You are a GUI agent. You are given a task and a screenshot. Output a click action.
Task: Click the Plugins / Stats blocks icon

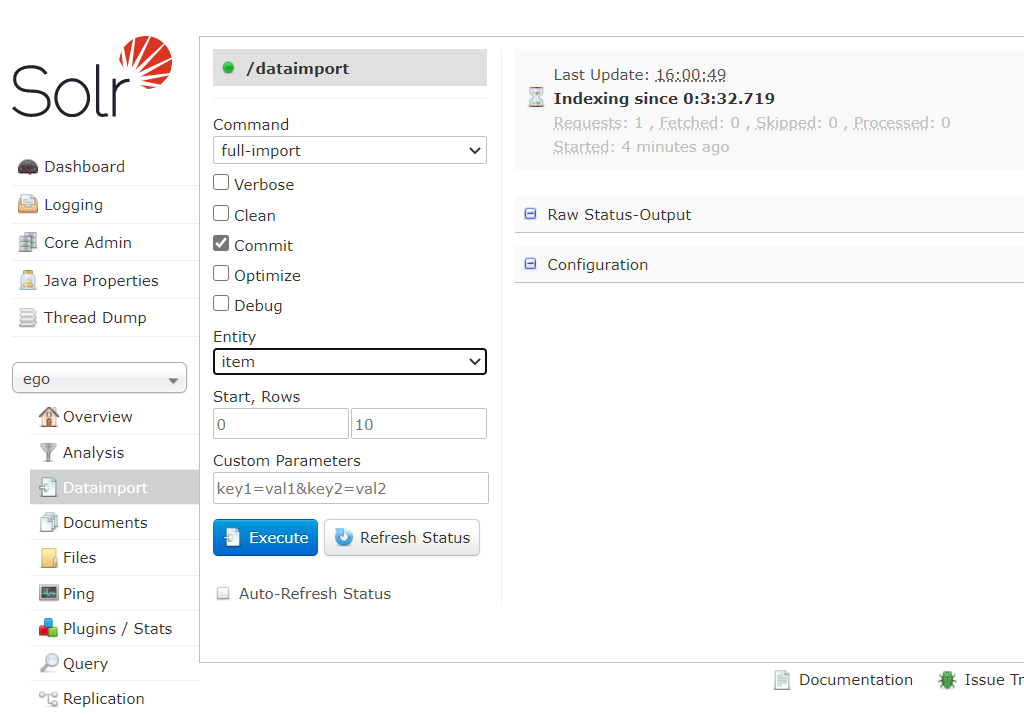(48, 628)
